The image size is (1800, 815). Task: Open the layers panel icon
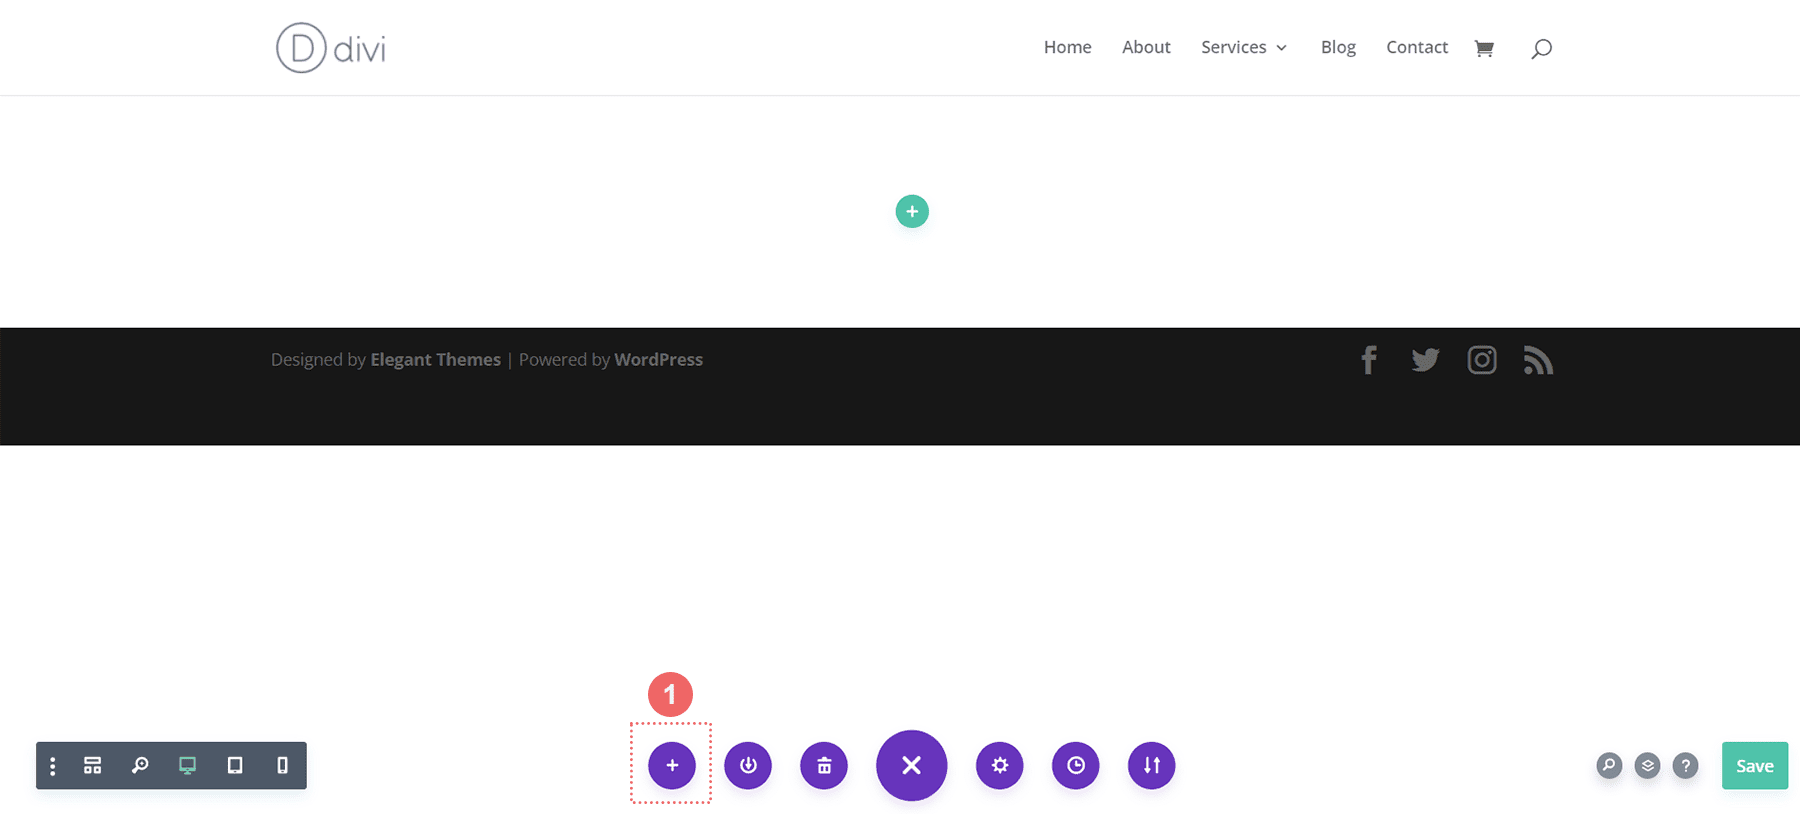click(1647, 766)
